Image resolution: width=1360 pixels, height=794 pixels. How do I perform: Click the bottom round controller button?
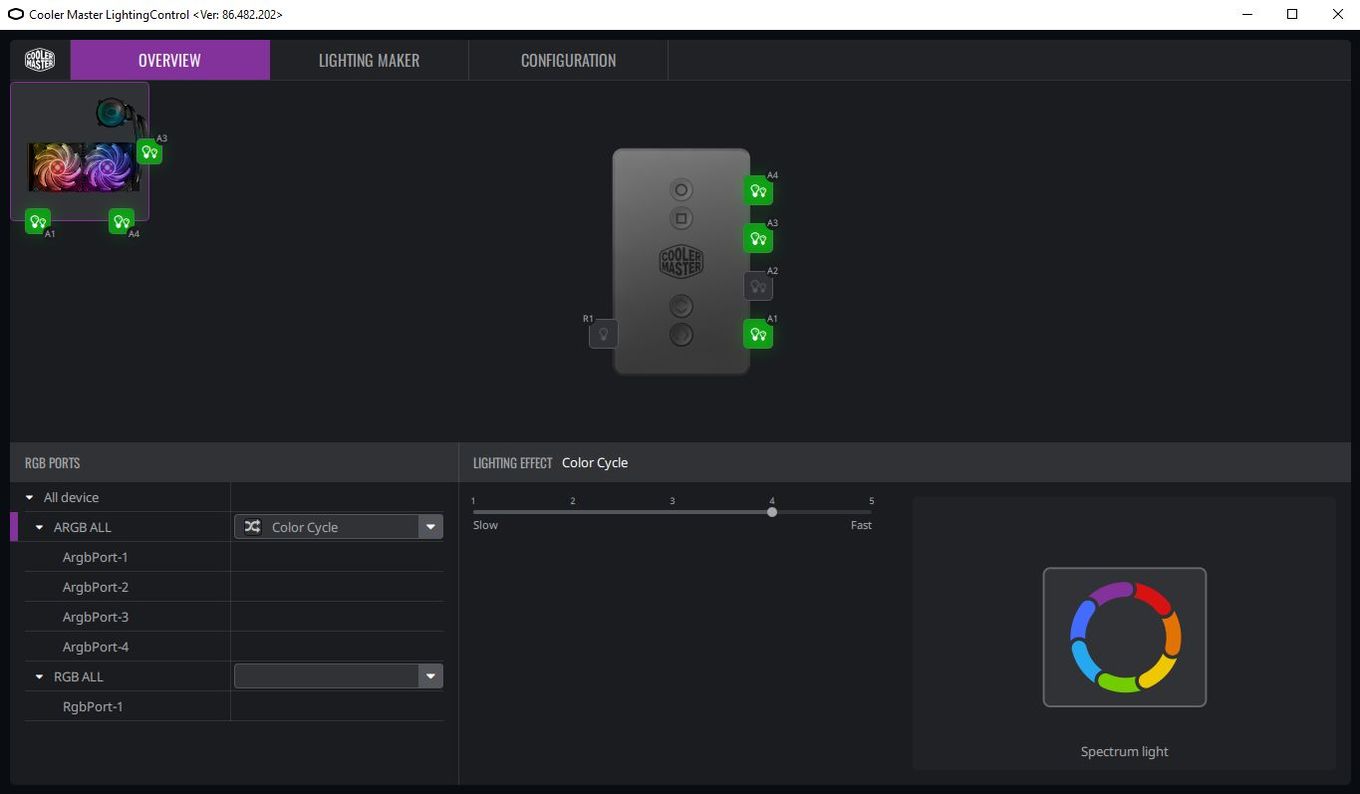pos(681,334)
